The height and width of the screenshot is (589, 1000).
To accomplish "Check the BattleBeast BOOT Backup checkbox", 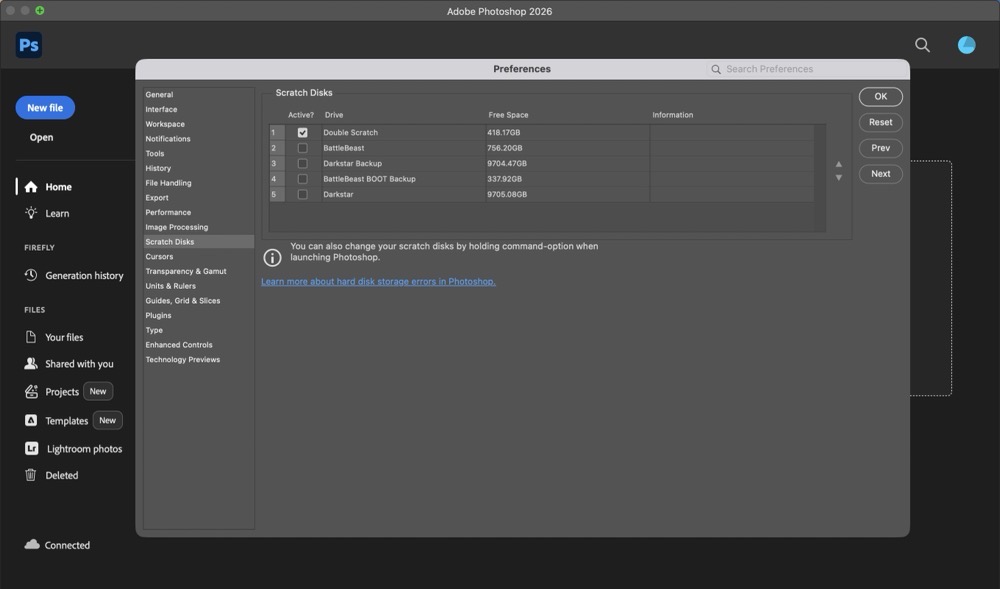I will [302, 179].
